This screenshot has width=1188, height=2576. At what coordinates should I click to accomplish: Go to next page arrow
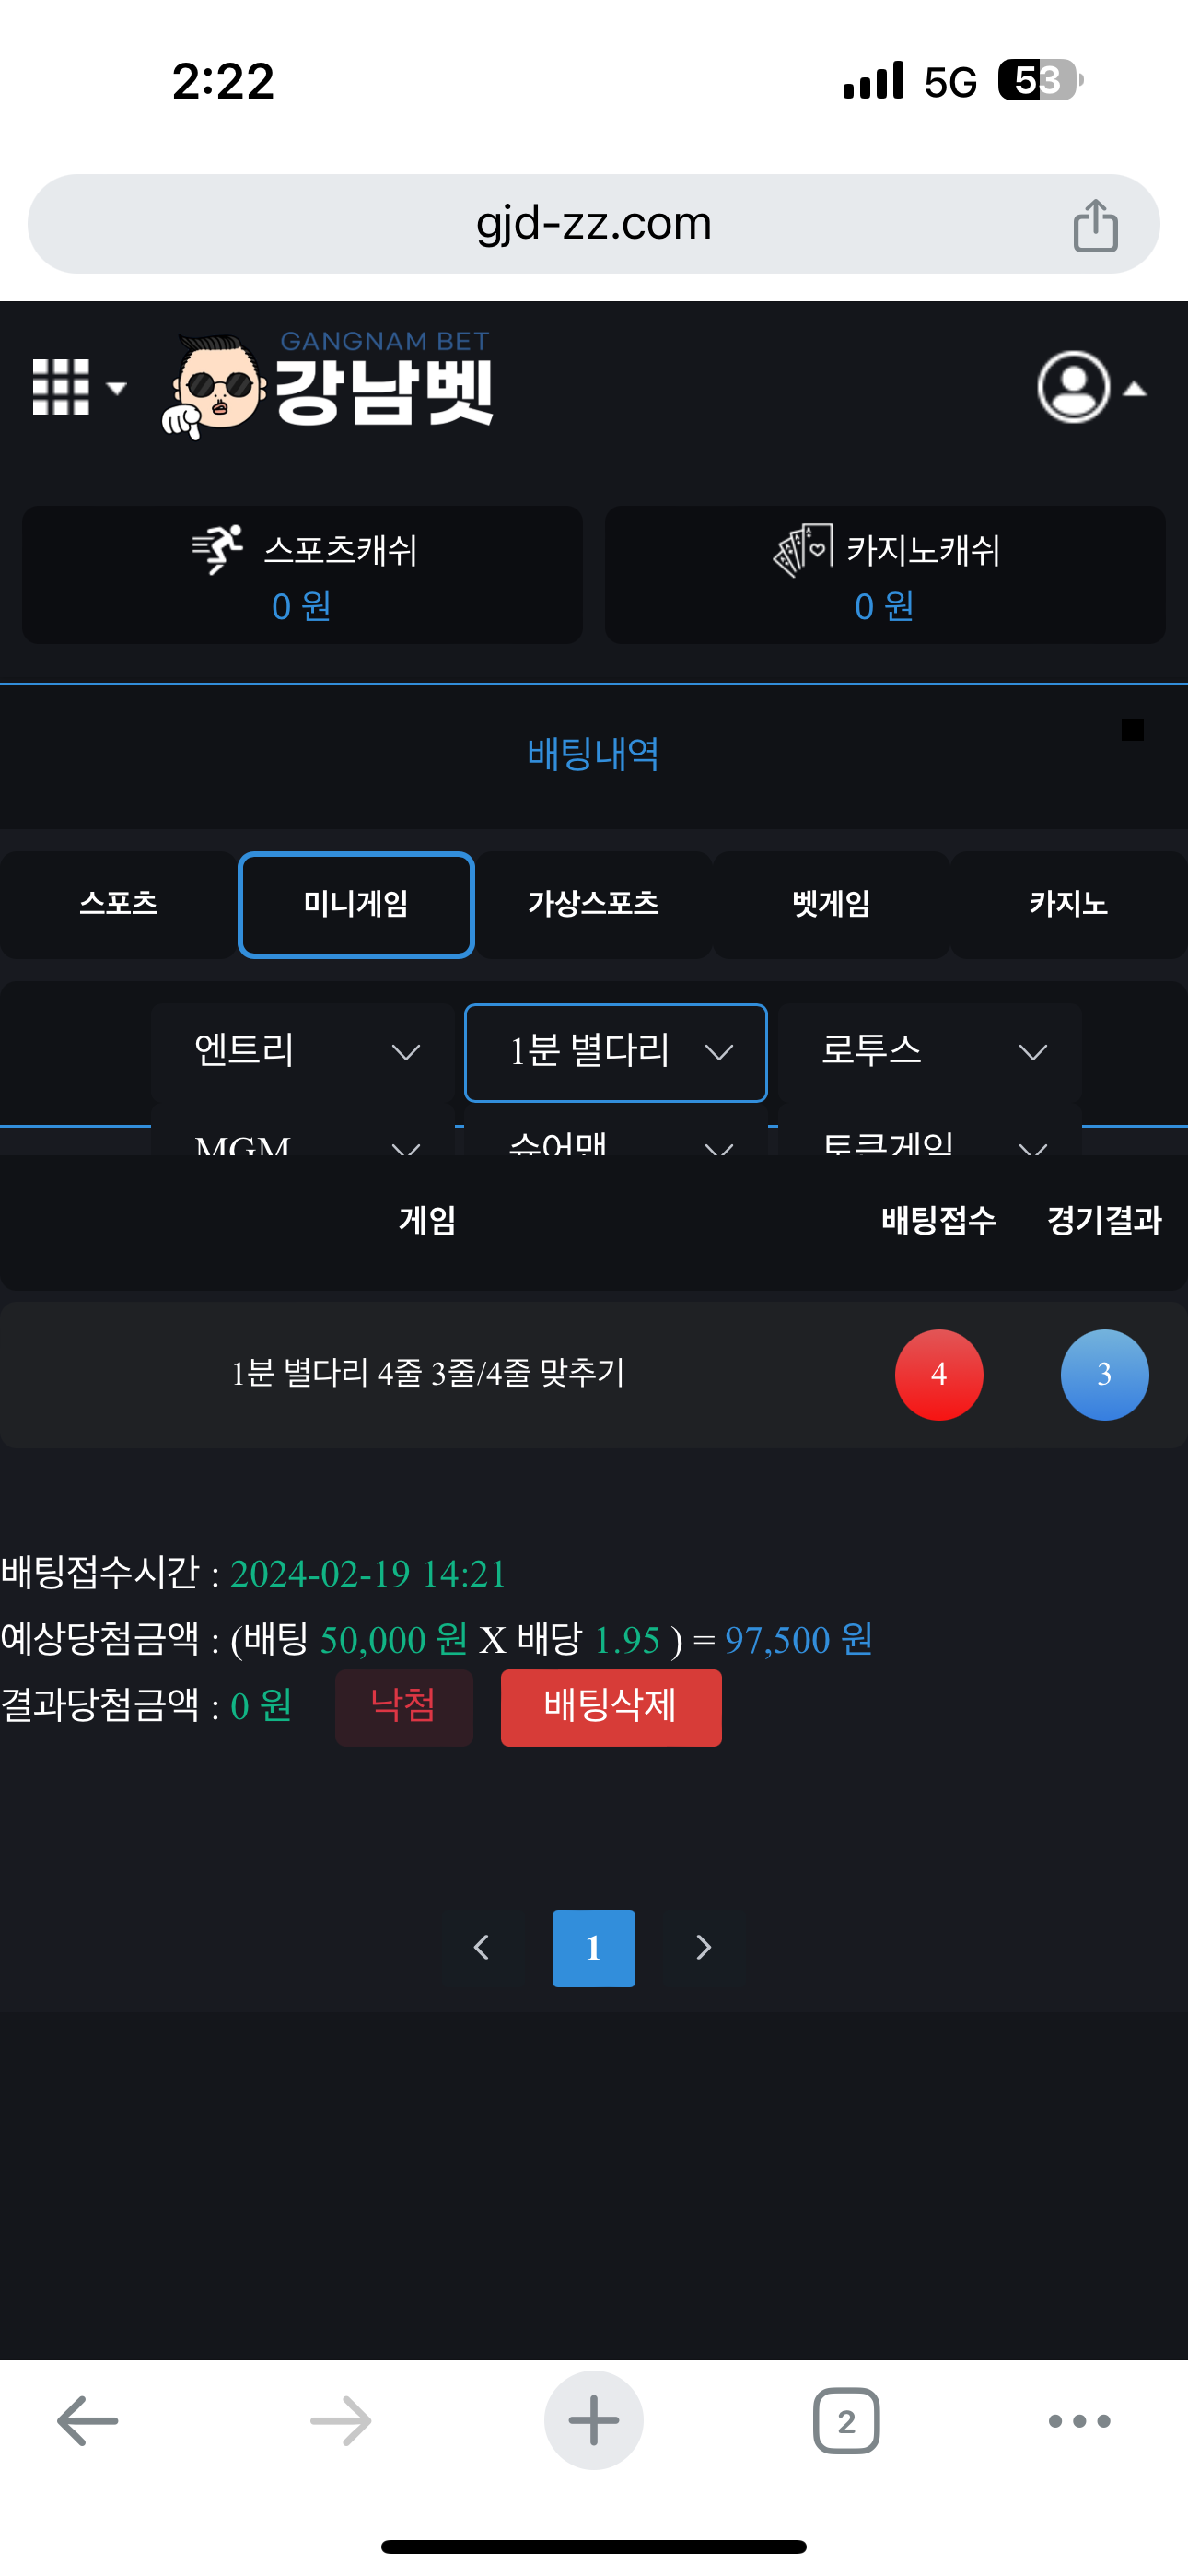tap(704, 1948)
